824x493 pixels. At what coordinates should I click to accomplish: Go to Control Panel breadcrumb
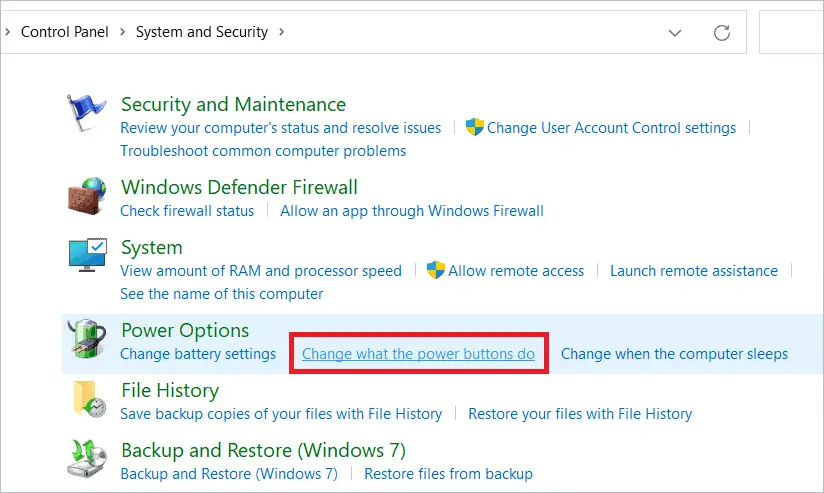(x=65, y=32)
